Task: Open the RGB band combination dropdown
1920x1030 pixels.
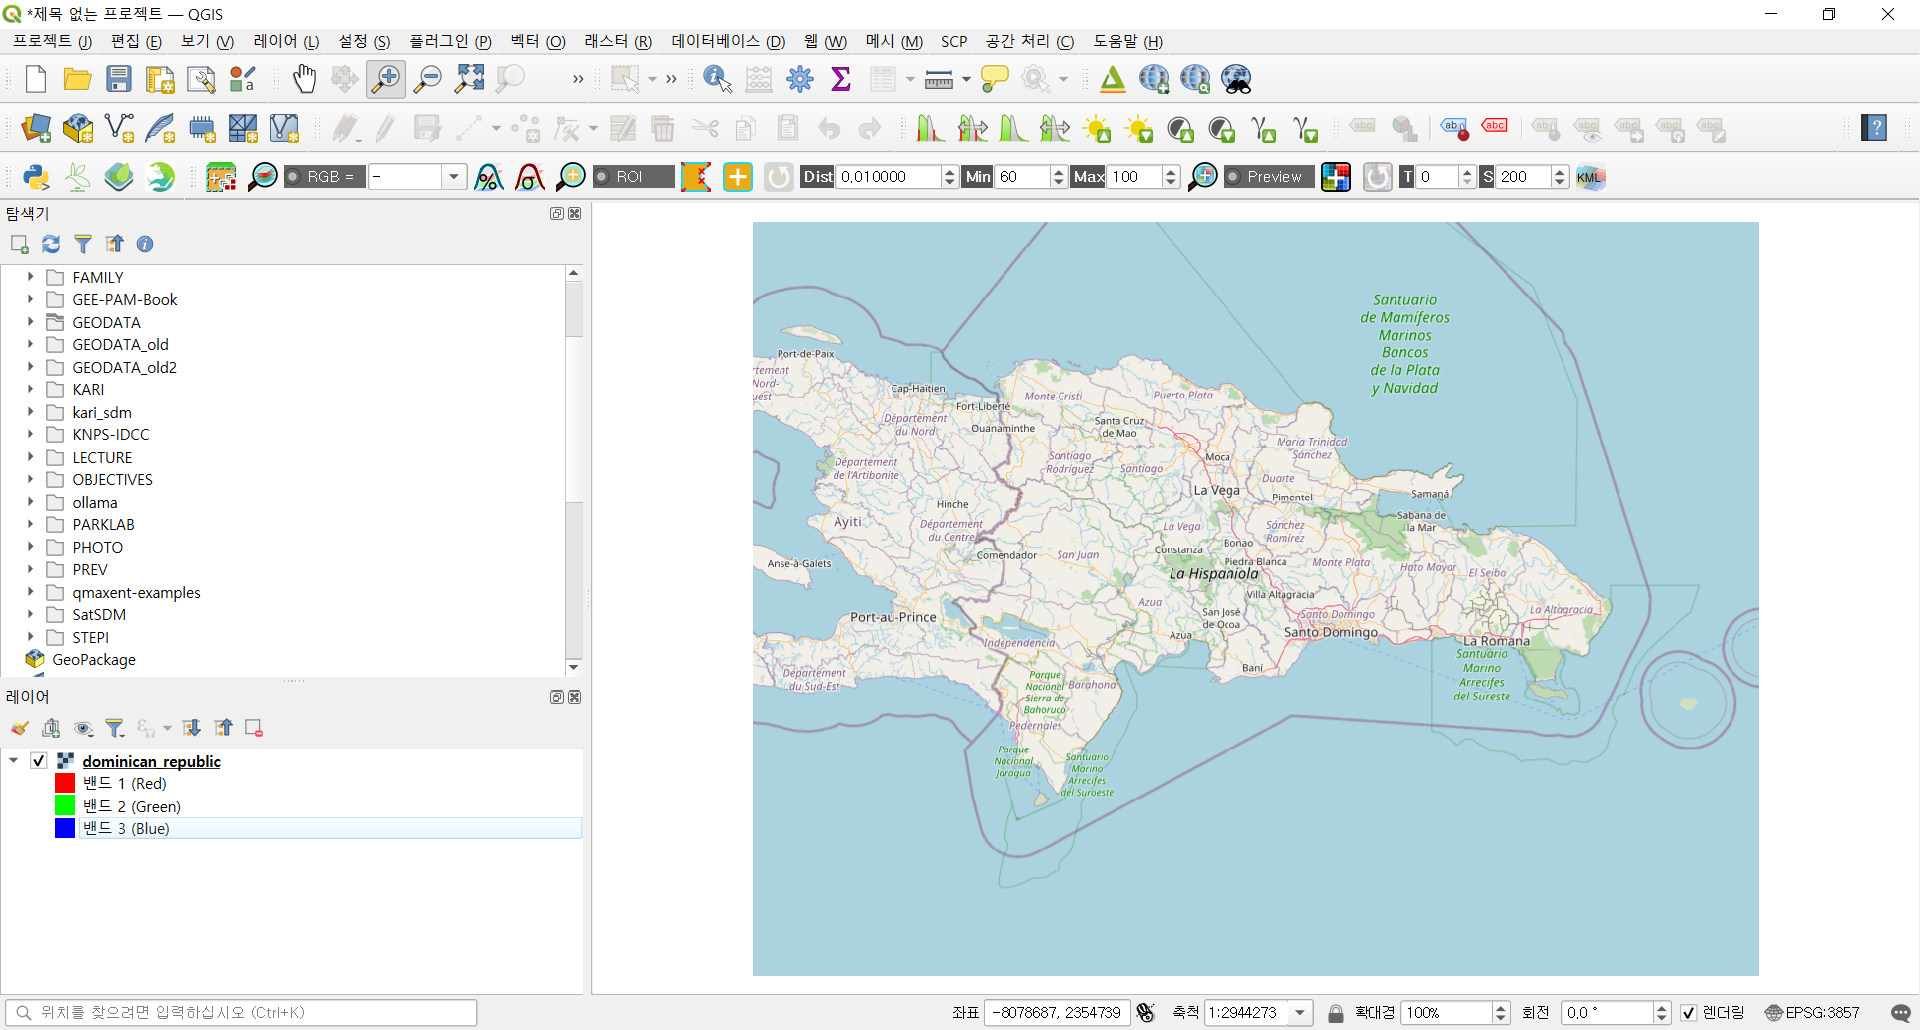Action: click(x=454, y=177)
